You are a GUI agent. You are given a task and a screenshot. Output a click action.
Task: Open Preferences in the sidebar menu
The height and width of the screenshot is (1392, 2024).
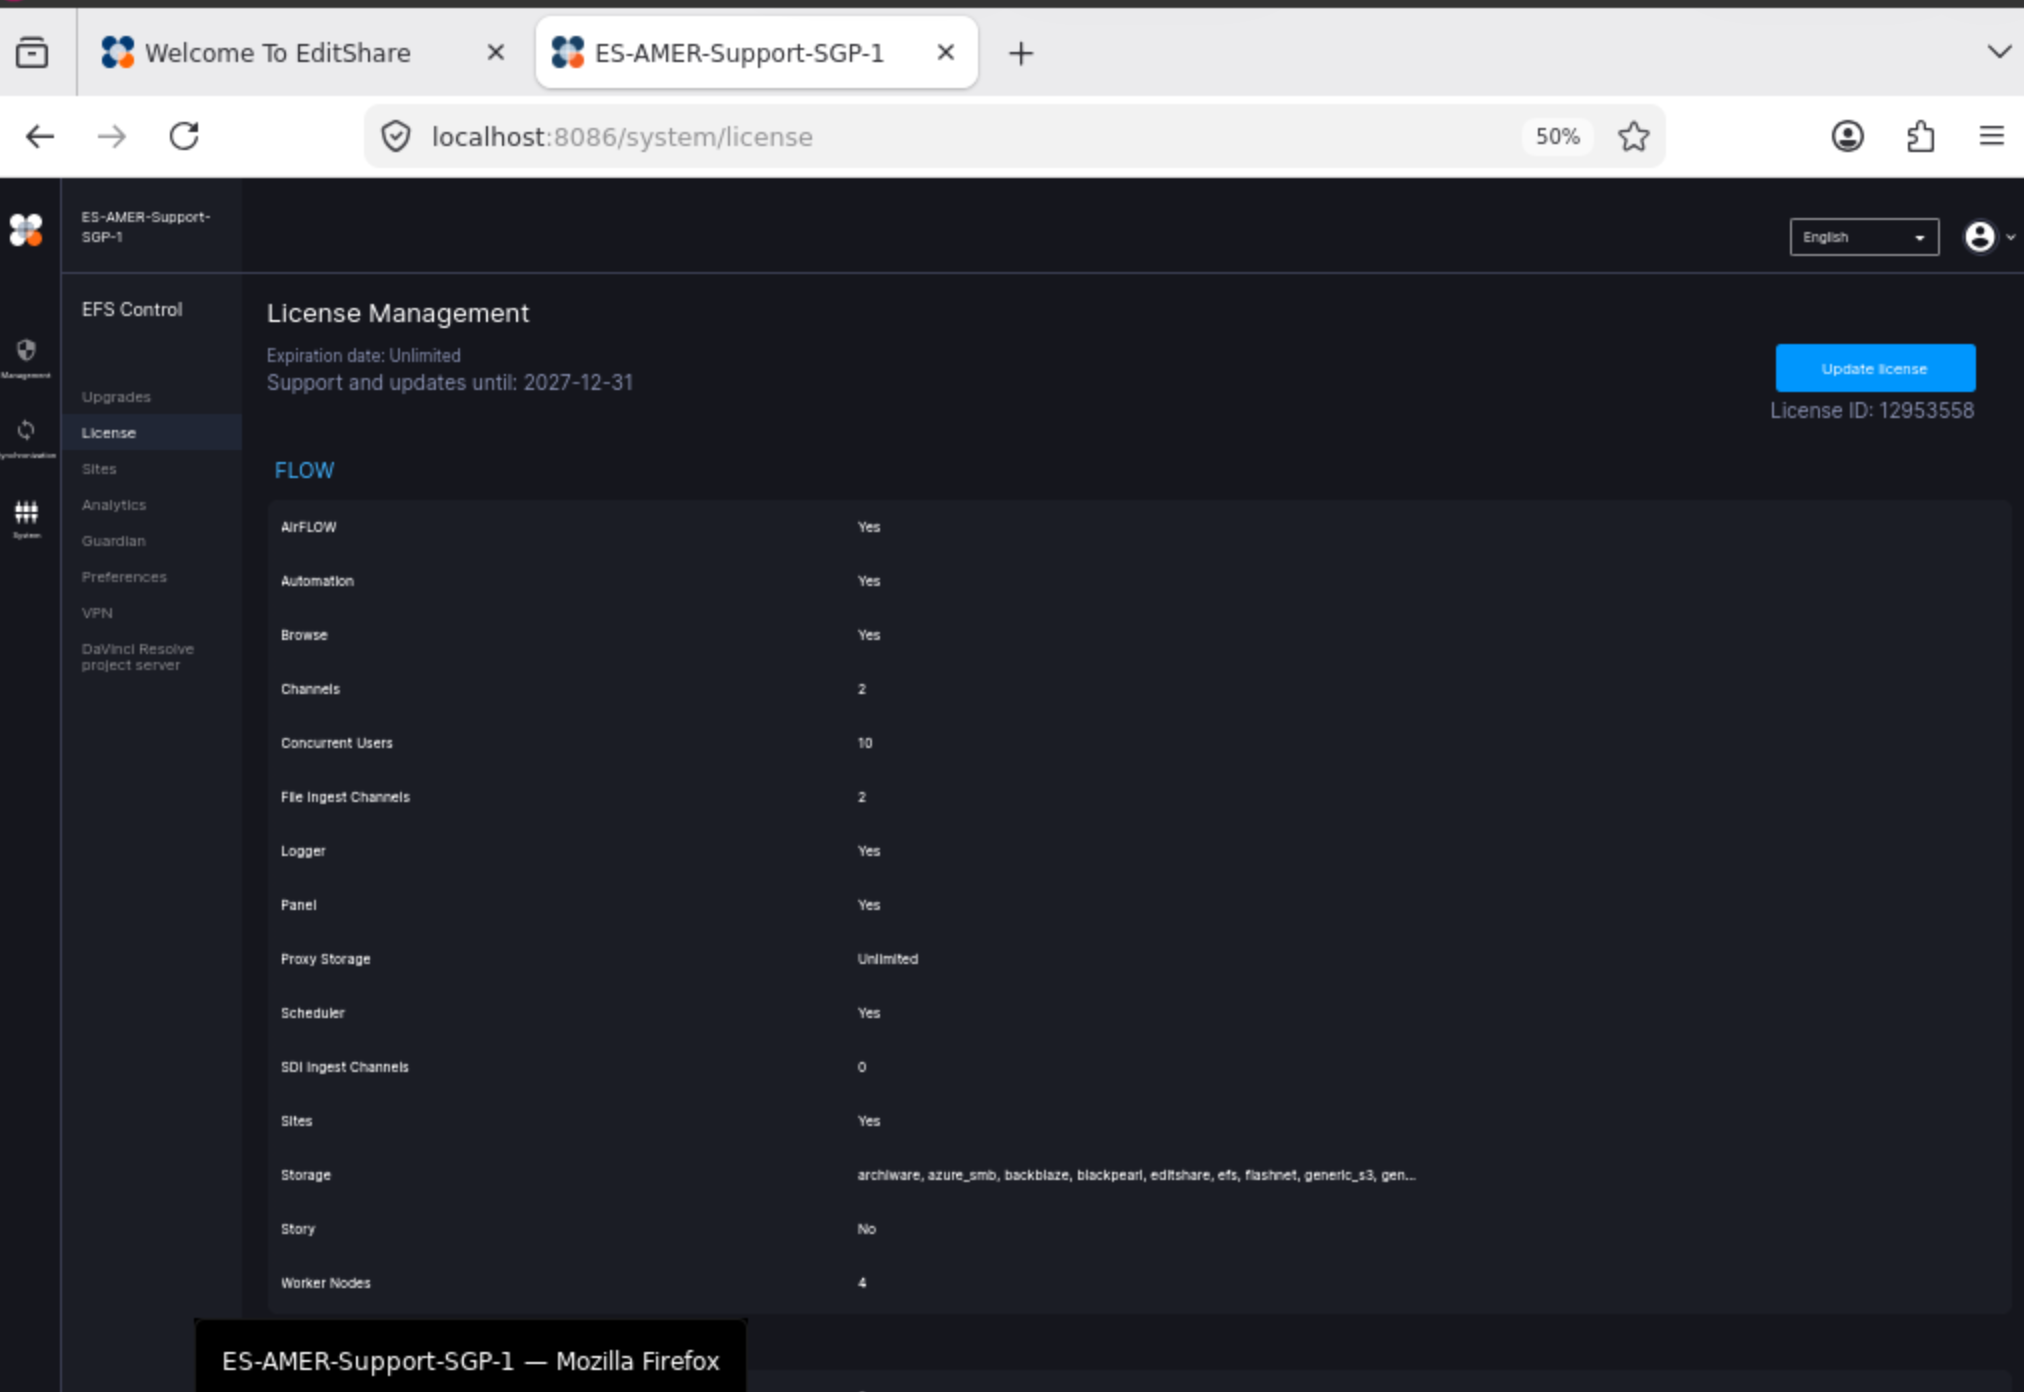tap(124, 577)
